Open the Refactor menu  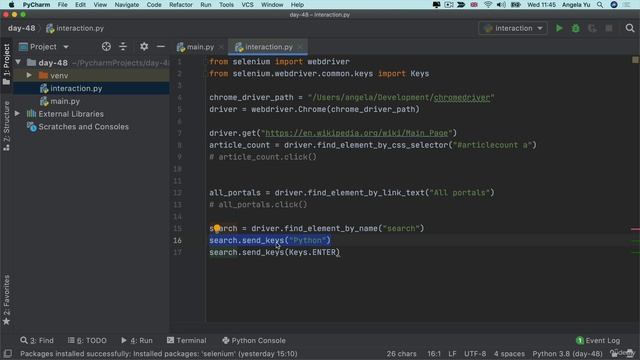pos(181,4)
